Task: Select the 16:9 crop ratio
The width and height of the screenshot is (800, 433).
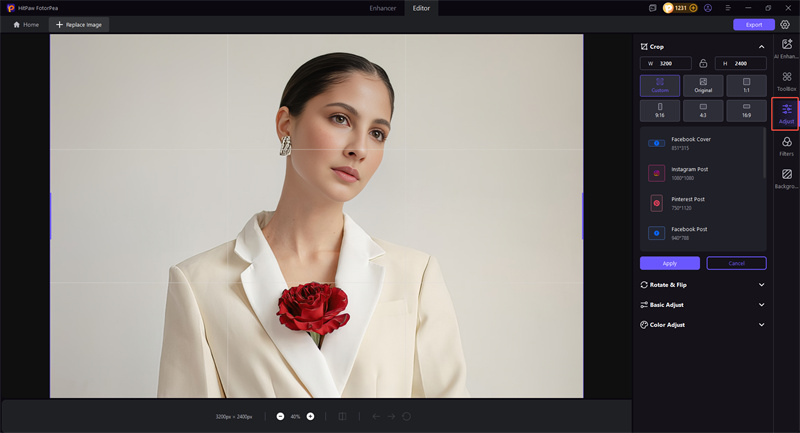Action: point(746,110)
